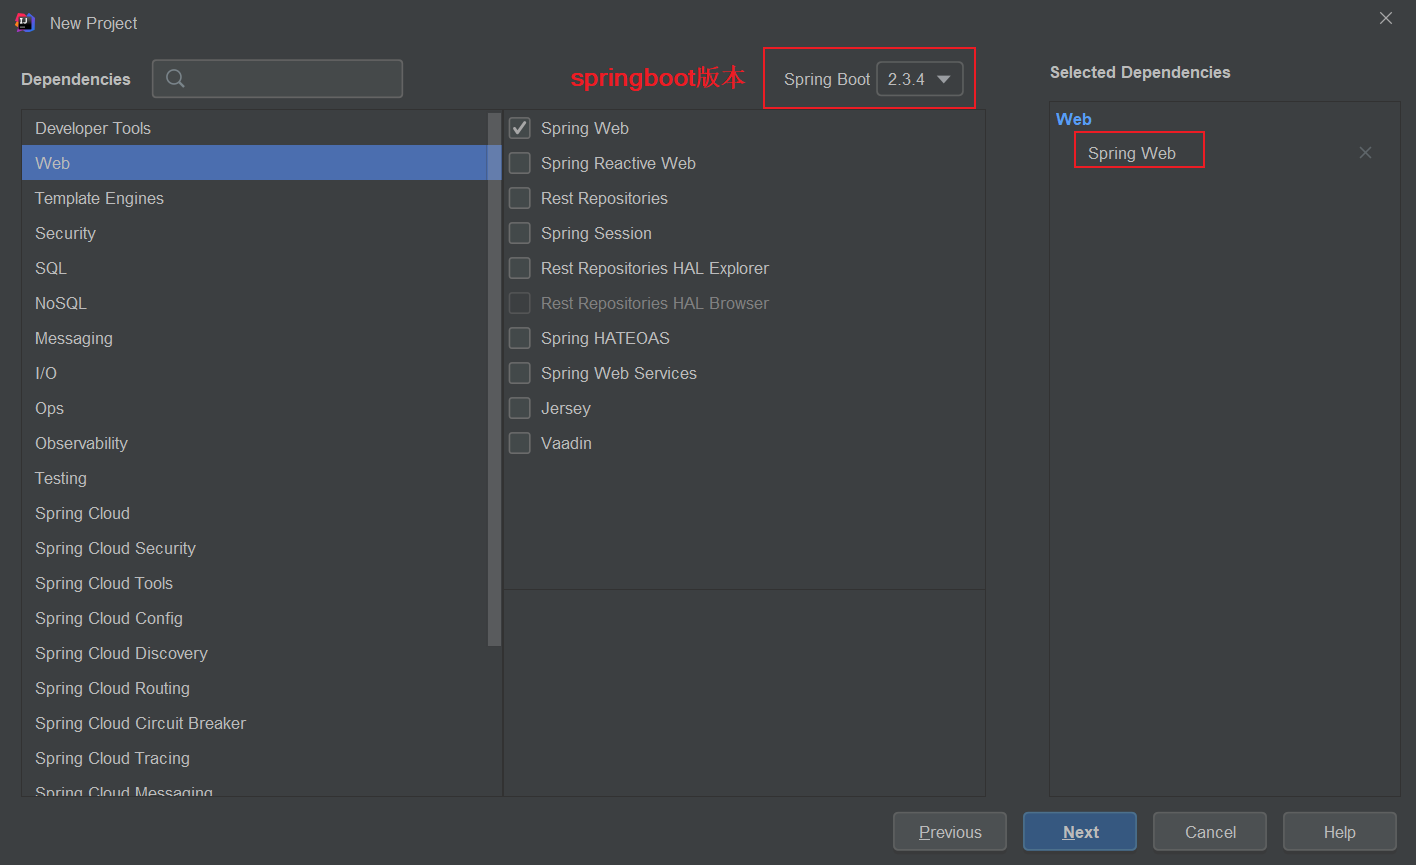Select the Observability category
The width and height of the screenshot is (1416, 865).
tap(255, 443)
